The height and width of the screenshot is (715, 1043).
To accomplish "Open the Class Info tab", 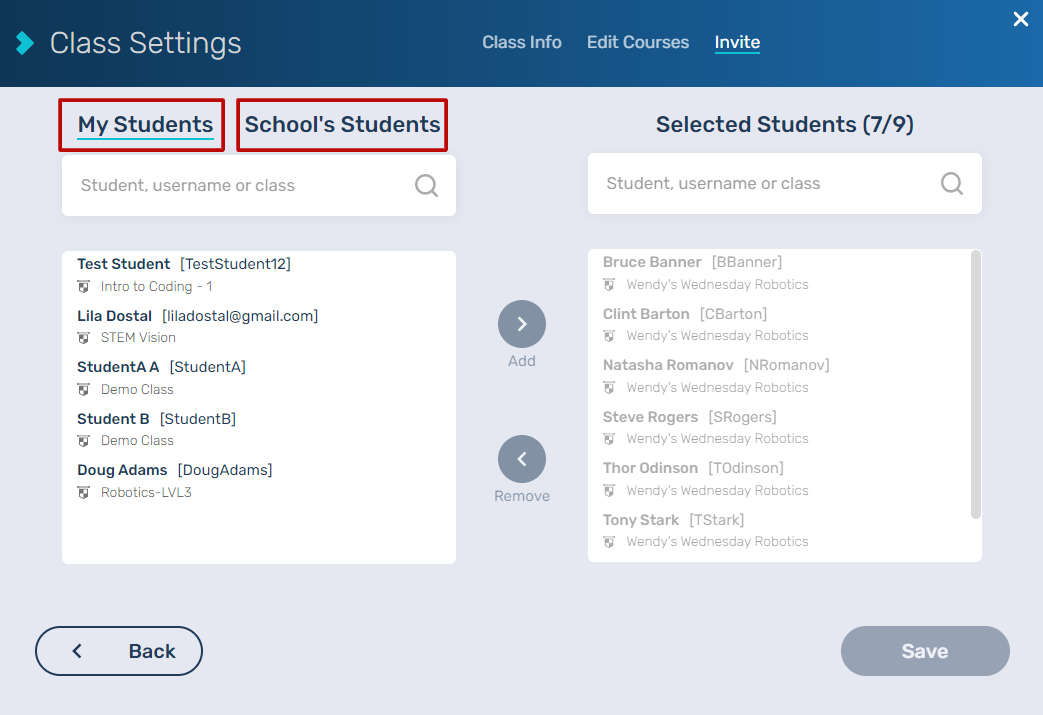I will pos(521,43).
